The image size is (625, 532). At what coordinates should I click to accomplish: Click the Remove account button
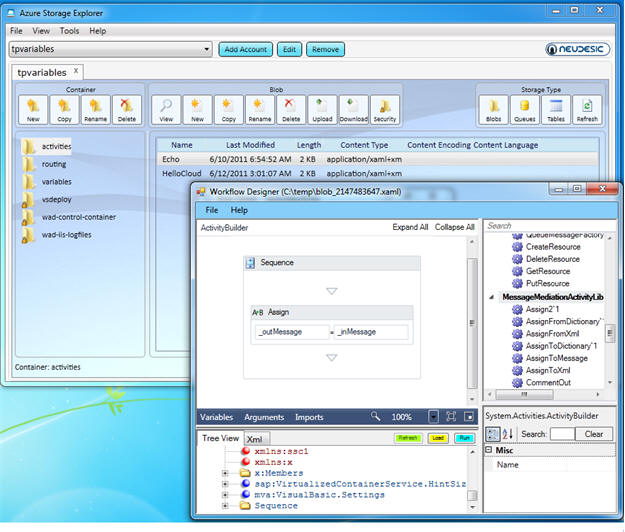tap(325, 49)
